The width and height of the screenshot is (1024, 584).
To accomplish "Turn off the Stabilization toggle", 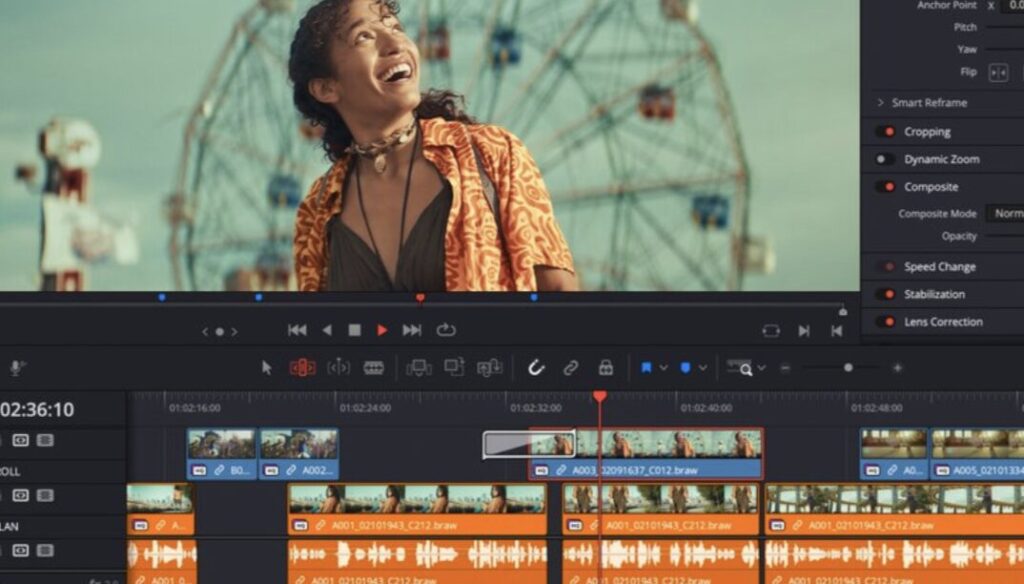I will point(885,294).
